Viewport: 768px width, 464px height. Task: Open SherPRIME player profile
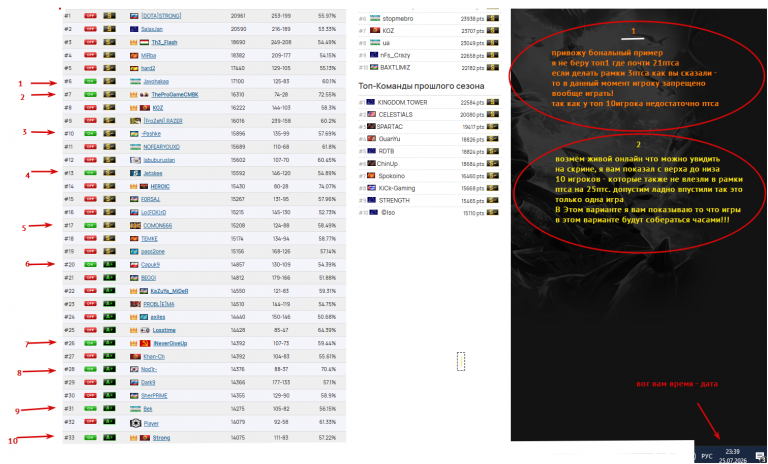tap(155, 396)
